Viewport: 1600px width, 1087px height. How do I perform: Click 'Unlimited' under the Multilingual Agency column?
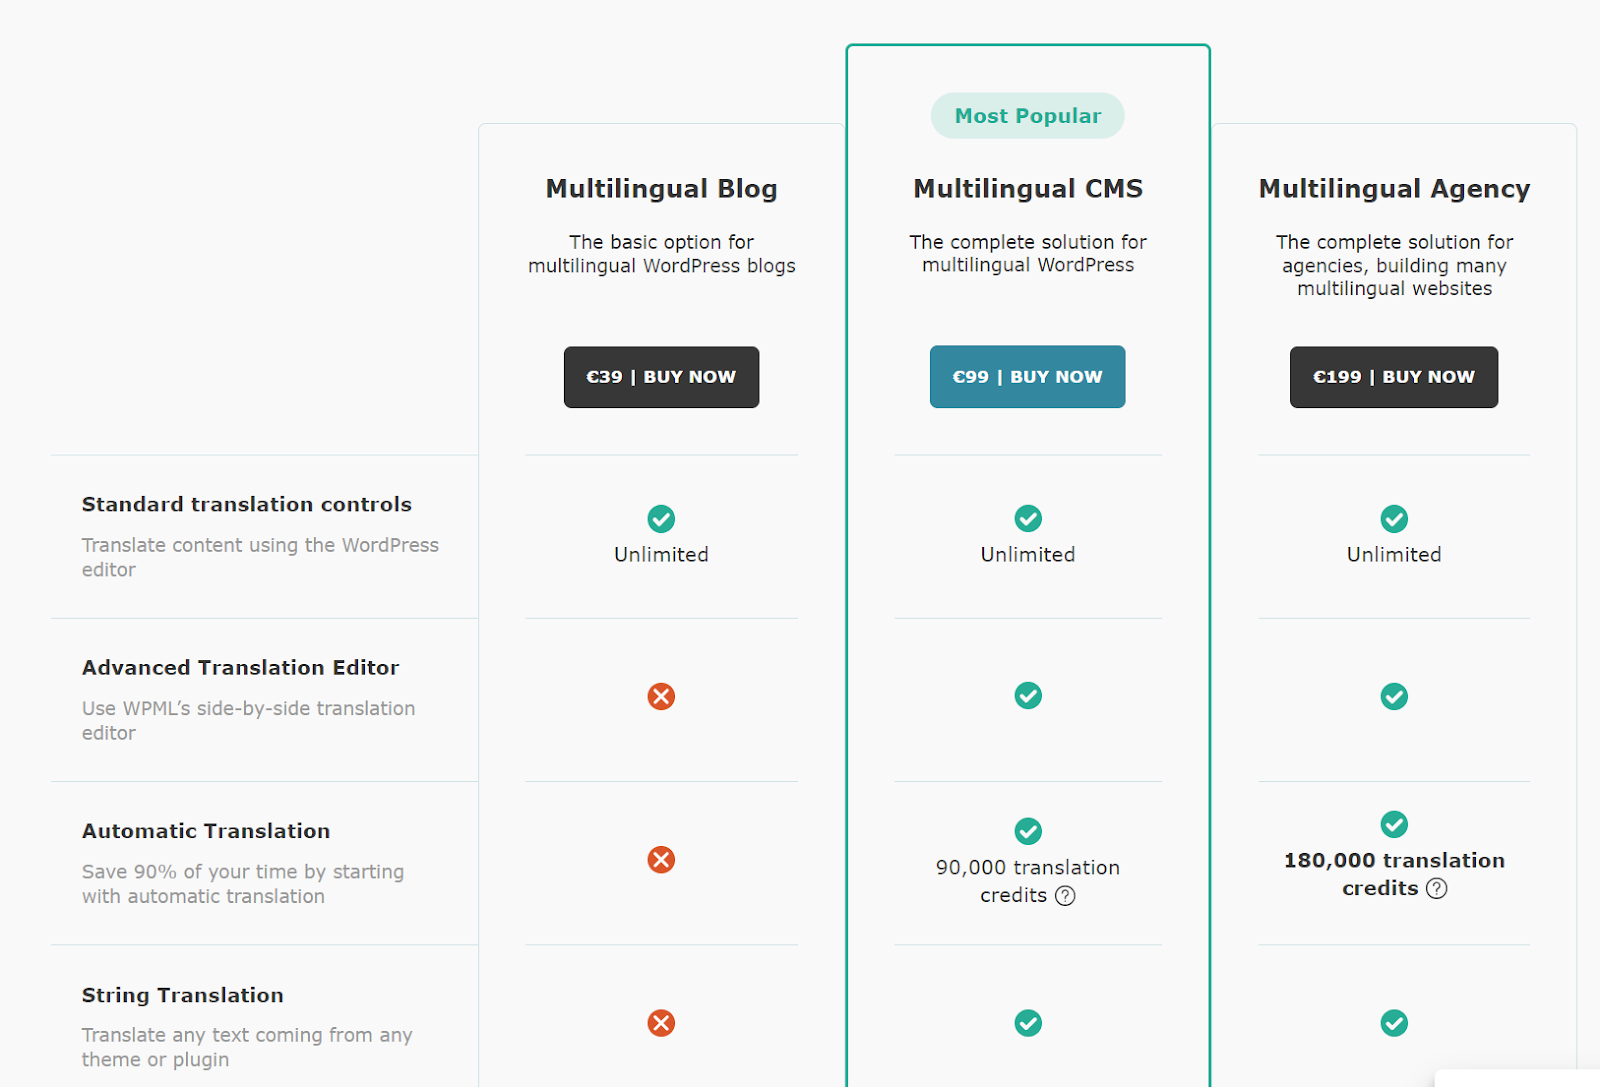click(1394, 554)
